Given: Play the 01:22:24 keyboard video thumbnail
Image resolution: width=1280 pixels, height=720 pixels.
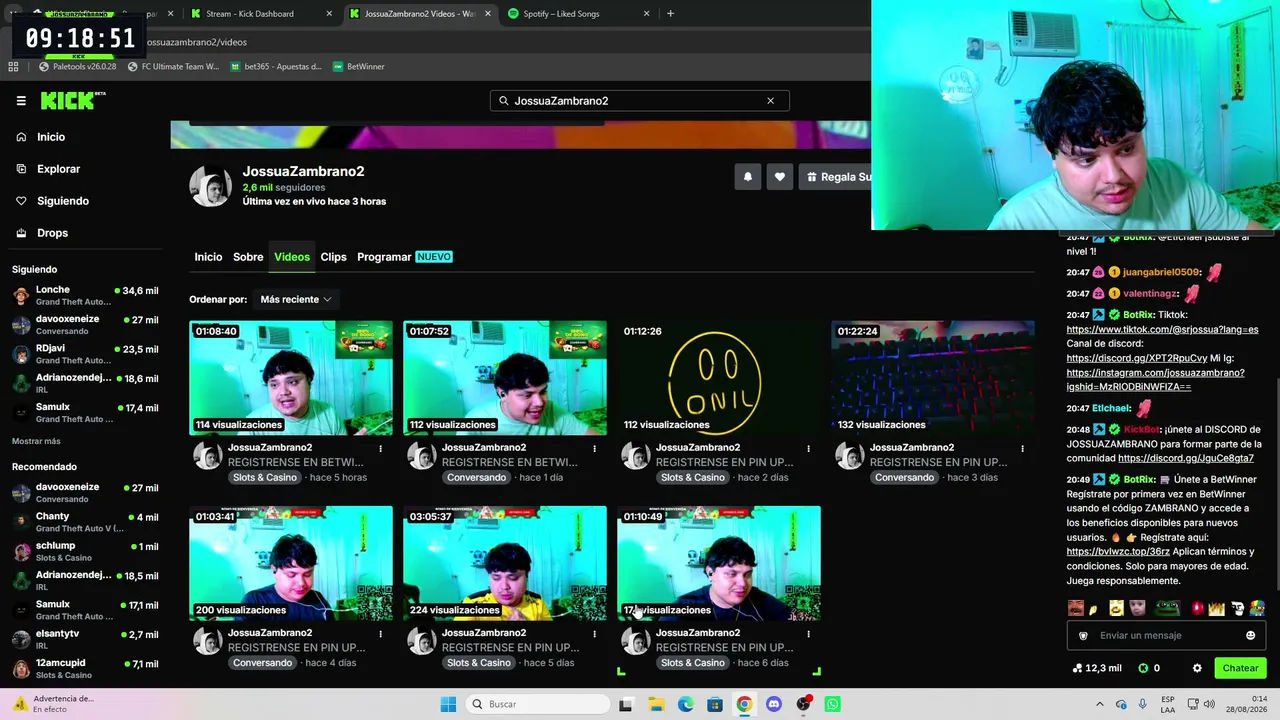Looking at the screenshot, I should tap(933, 378).
